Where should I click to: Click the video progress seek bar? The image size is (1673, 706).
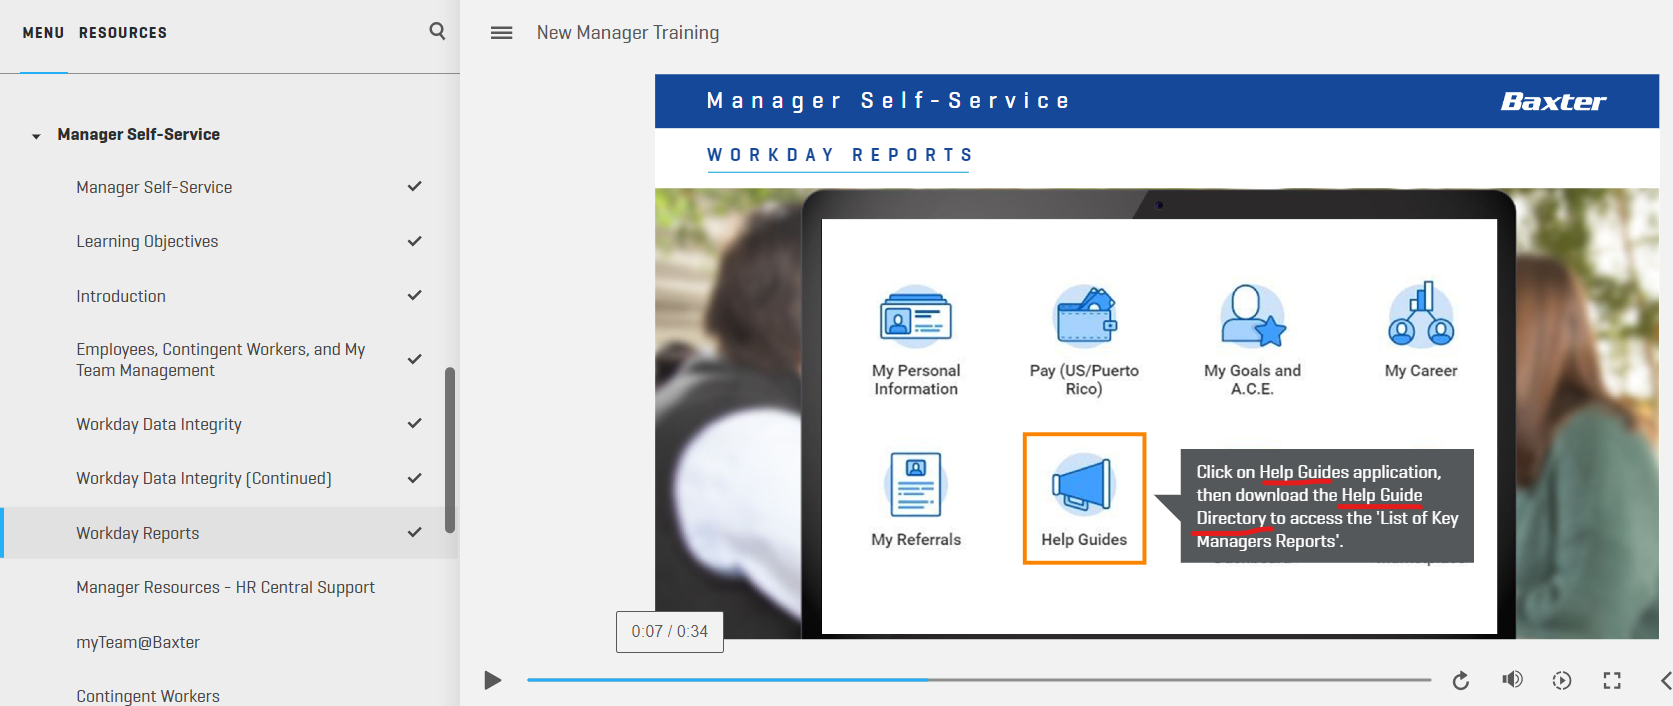pos(979,680)
